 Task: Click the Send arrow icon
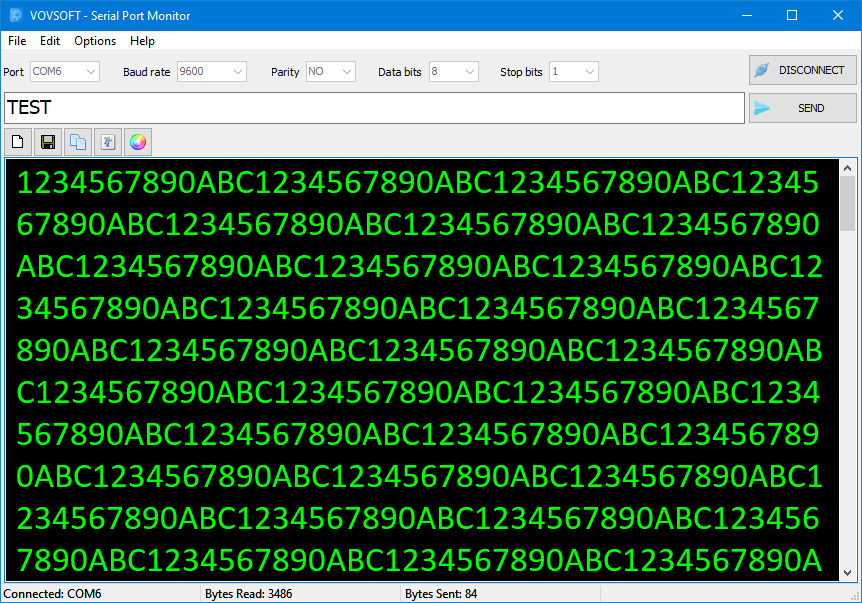click(x=763, y=107)
